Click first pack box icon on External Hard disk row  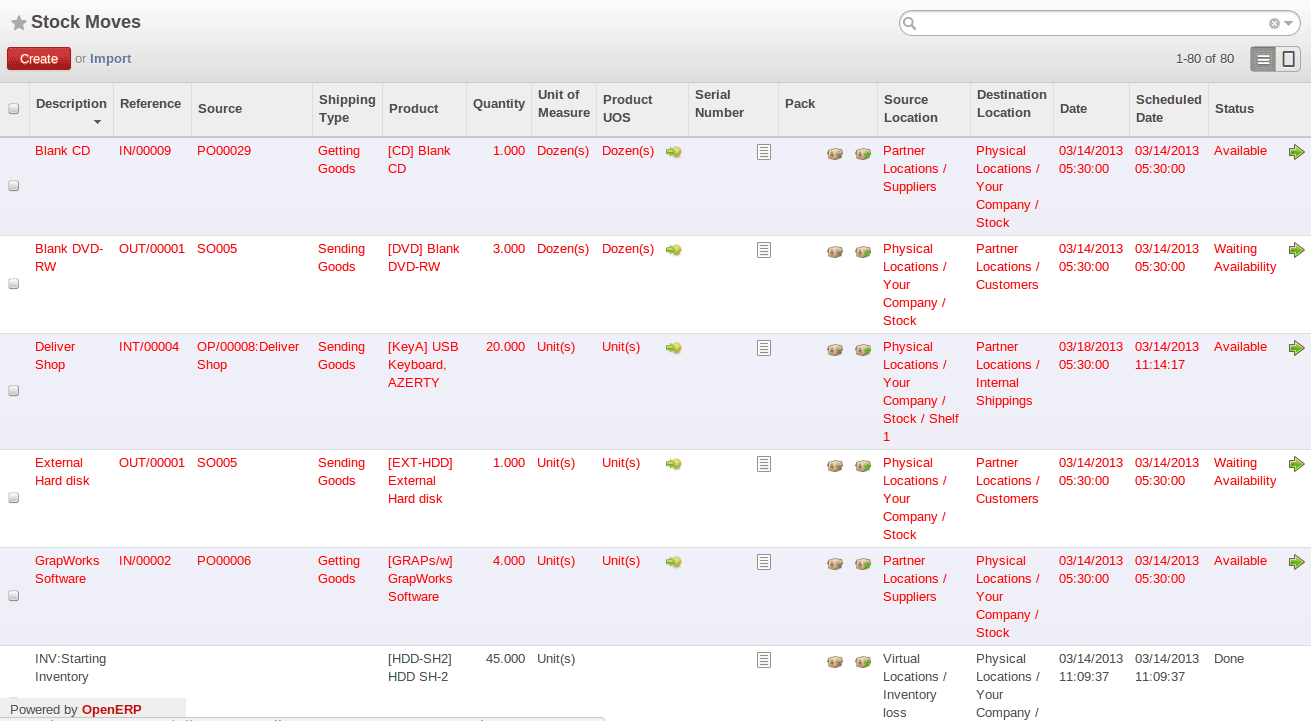click(835, 465)
